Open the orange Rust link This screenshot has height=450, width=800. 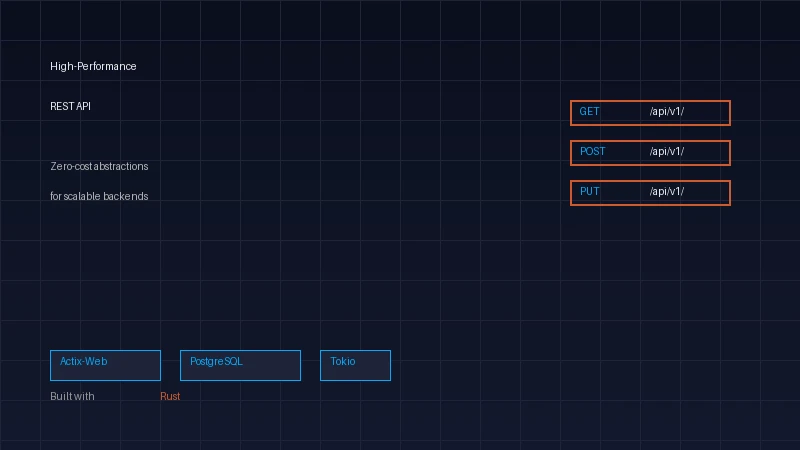(x=170, y=397)
